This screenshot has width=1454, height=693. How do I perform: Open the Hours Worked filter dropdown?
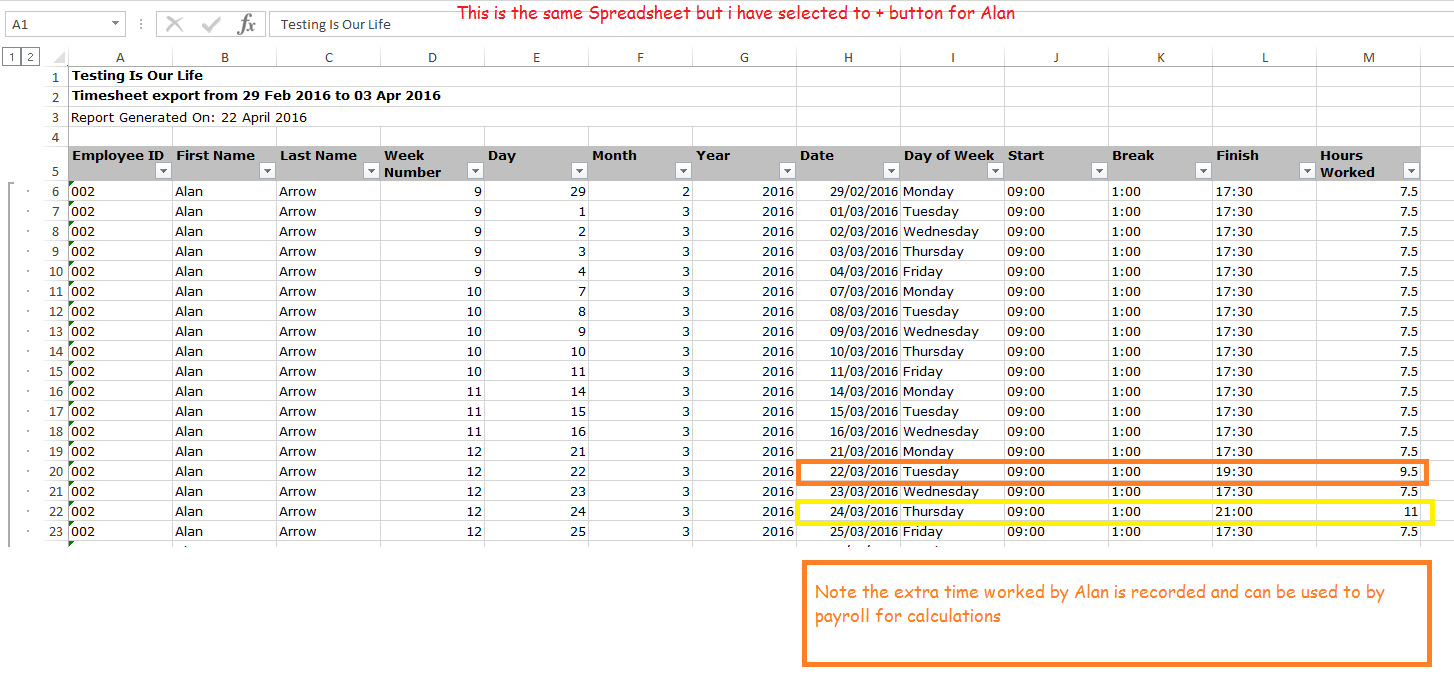(1411, 171)
